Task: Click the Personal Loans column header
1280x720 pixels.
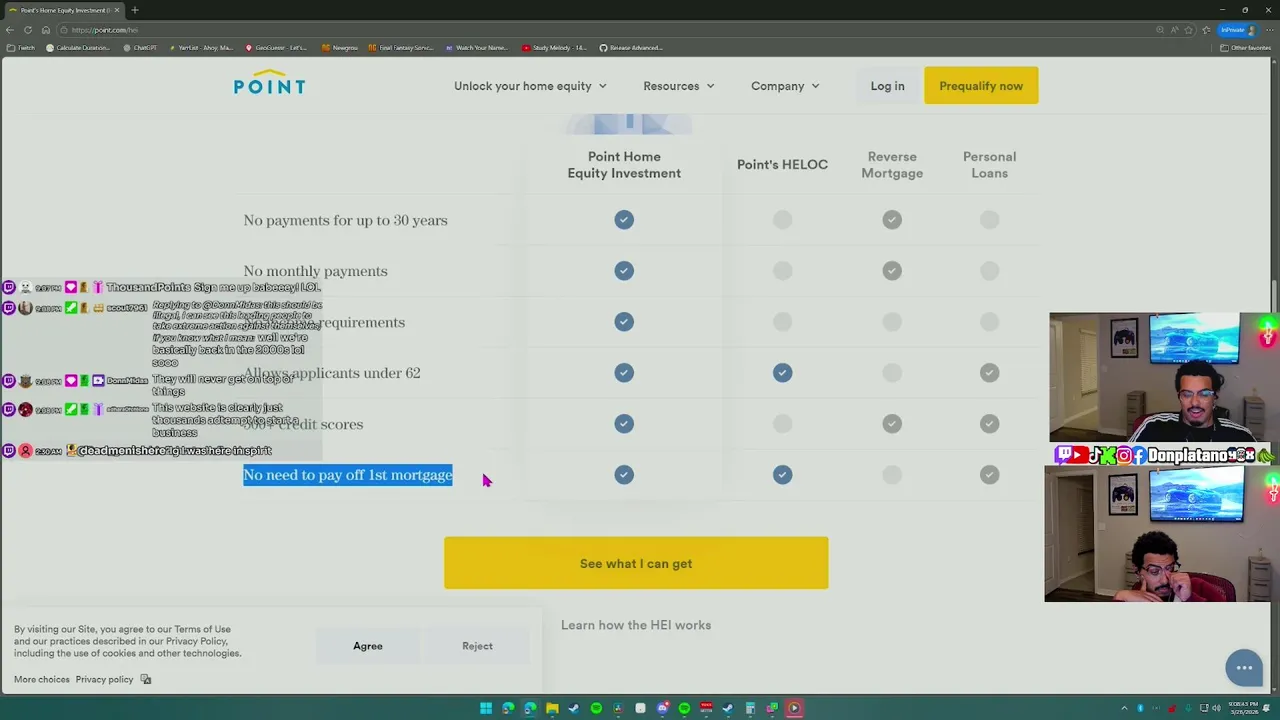Action: point(989,165)
